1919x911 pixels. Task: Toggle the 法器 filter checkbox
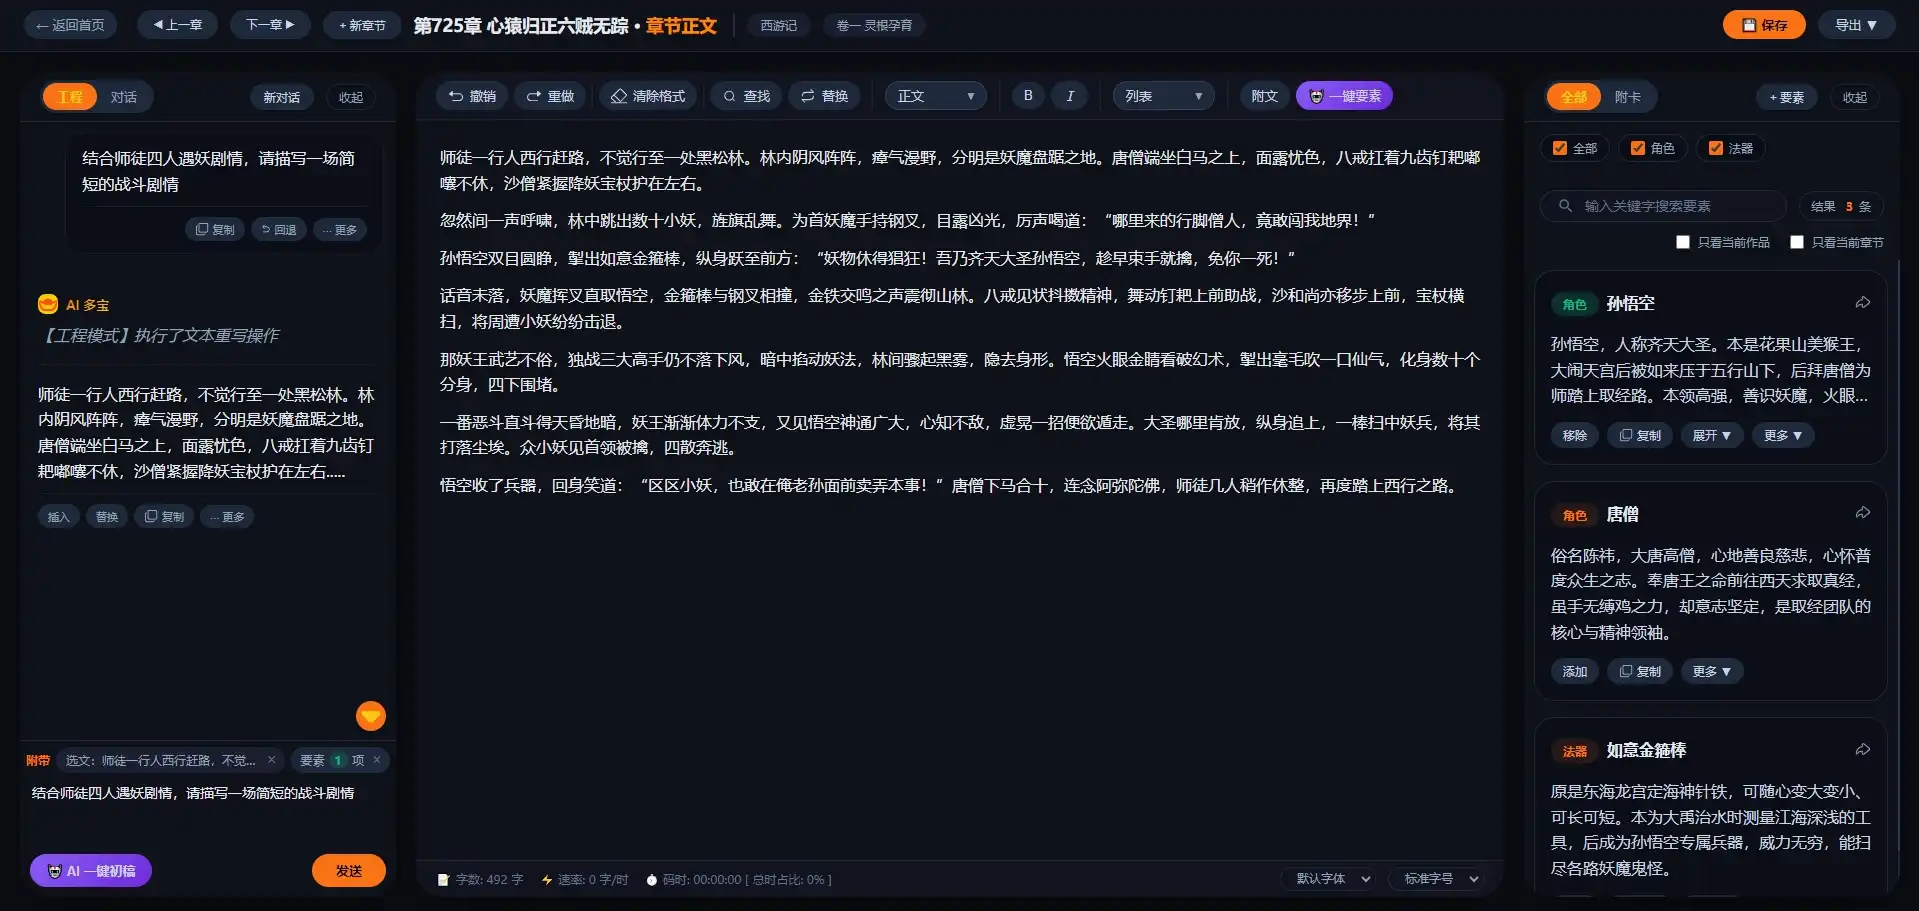click(1716, 148)
